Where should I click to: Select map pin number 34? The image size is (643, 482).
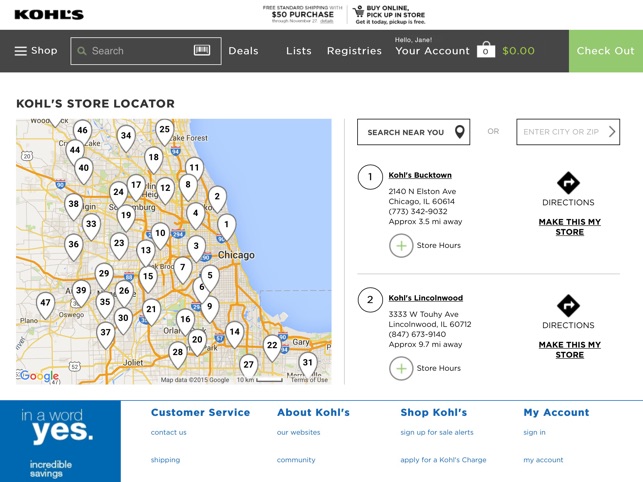click(126, 138)
